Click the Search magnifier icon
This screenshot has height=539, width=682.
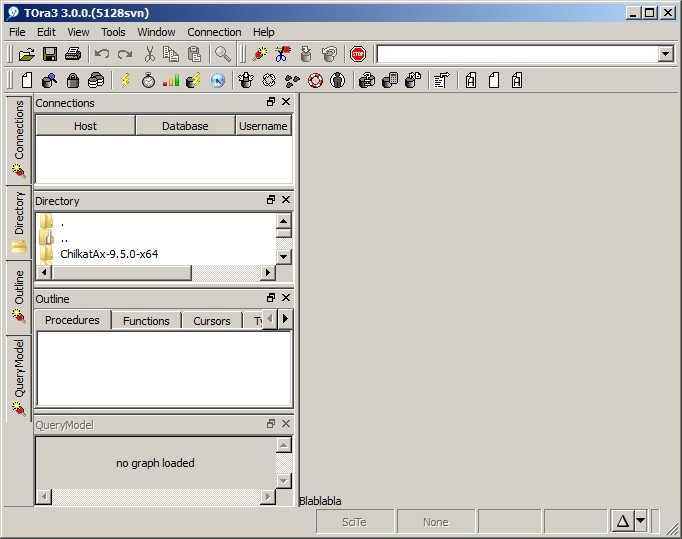(223, 54)
